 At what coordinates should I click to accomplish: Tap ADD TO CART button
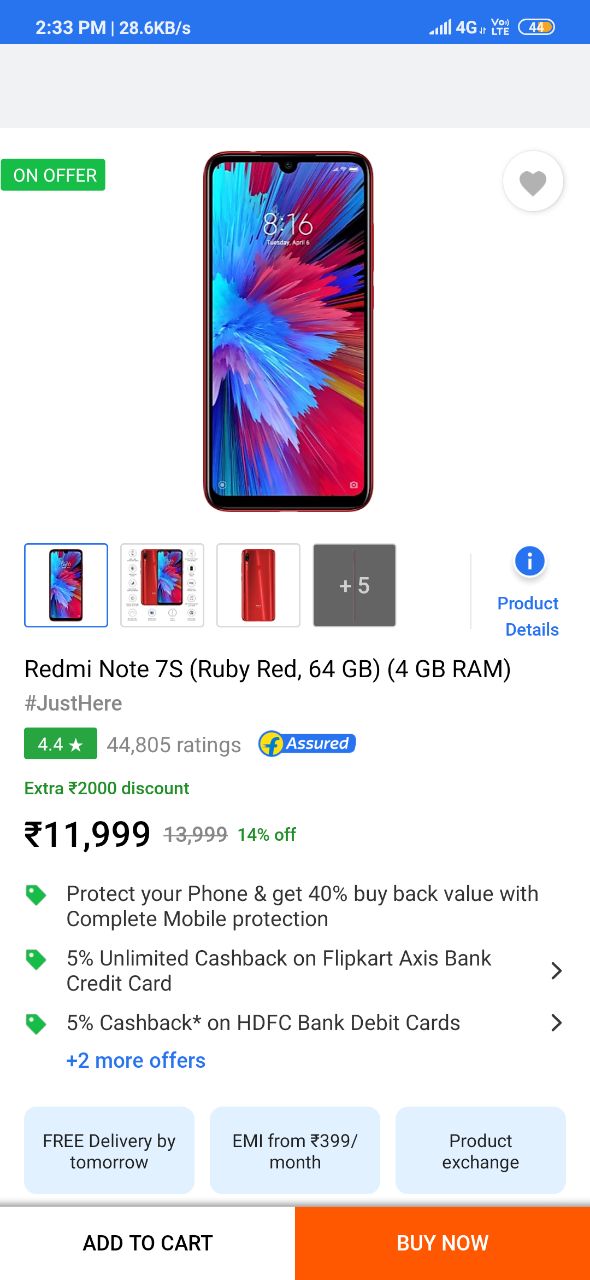click(x=148, y=1243)
